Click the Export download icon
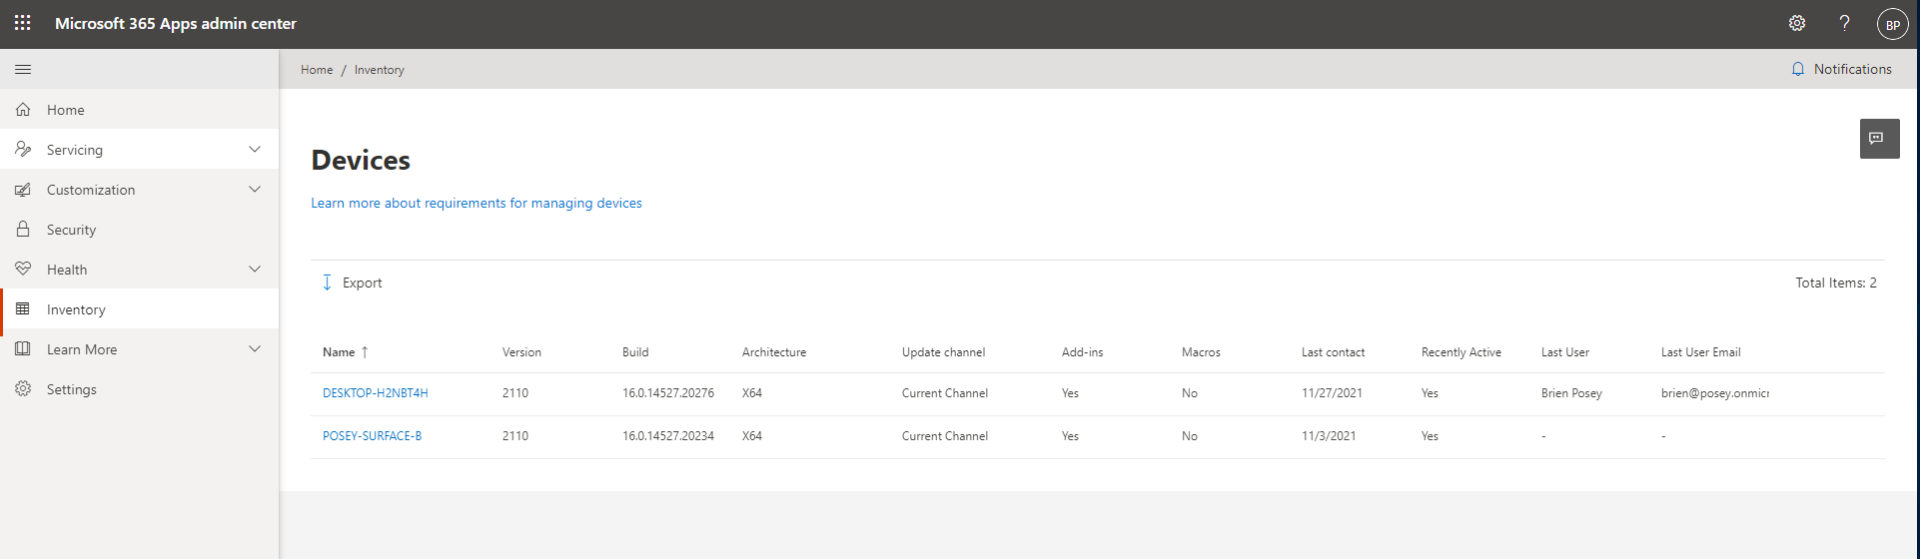 (x=327, y=283)
